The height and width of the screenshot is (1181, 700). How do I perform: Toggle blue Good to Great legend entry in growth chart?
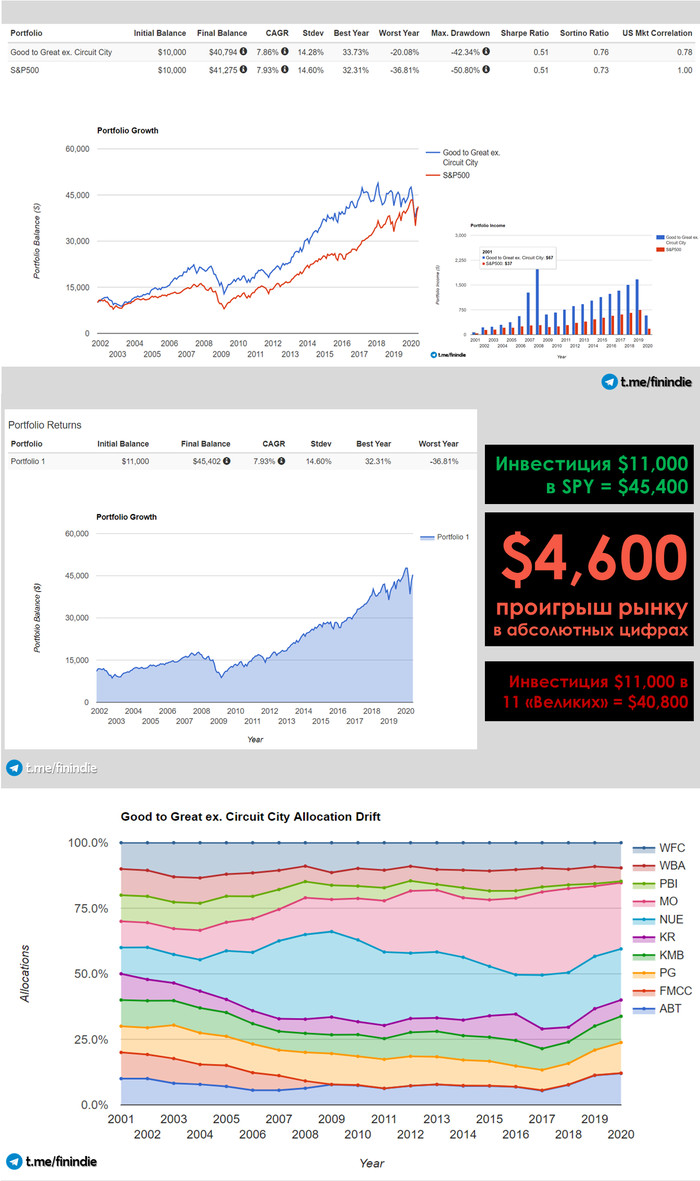click(463, 157)
